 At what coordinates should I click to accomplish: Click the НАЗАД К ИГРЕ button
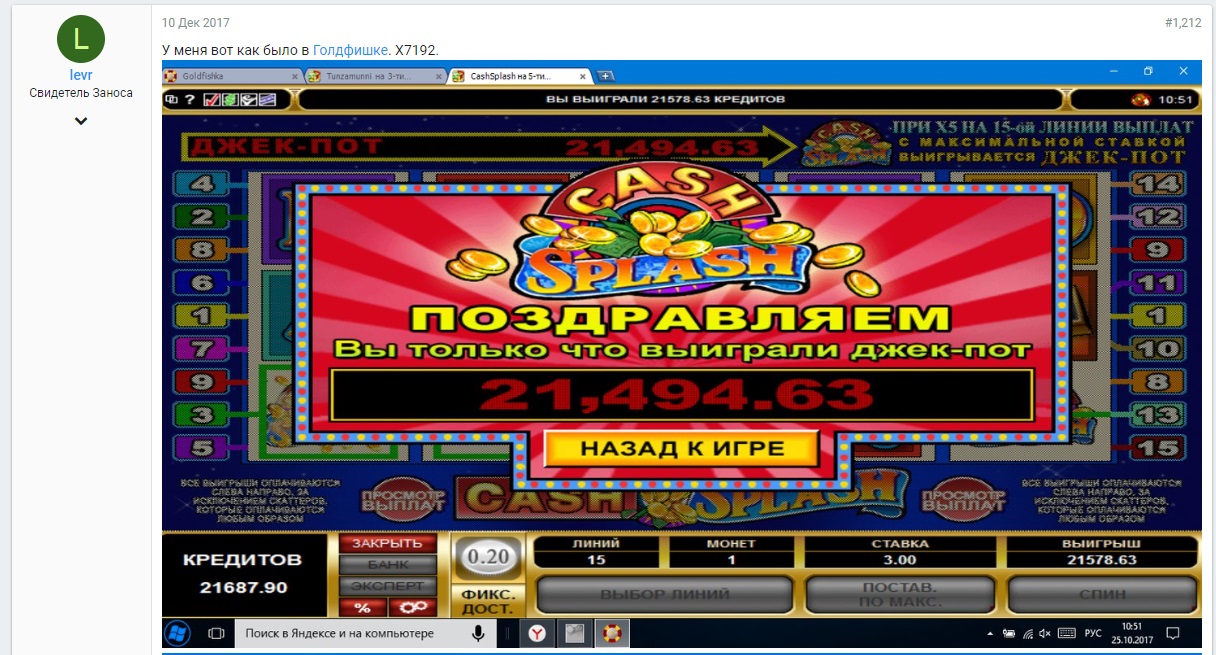coord(682,448)
